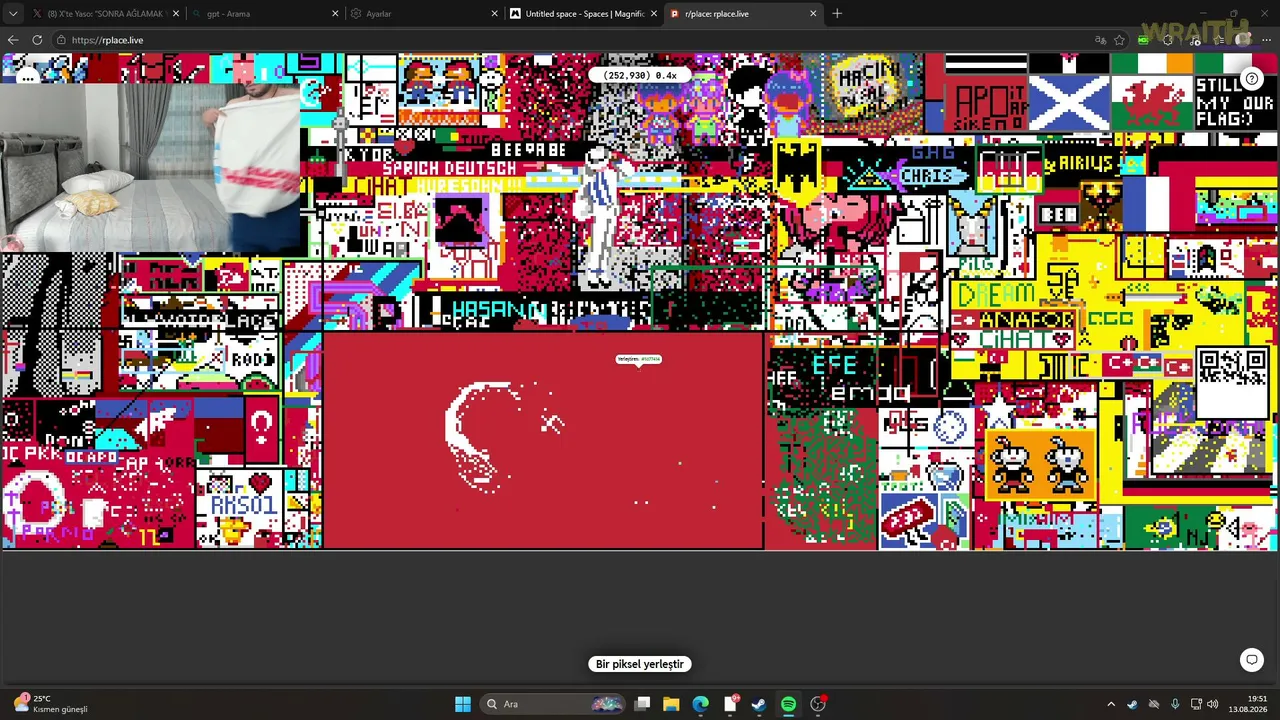This screenshot has width=1280, height=720.
Task: View site information for rplace.live
Action: pos(61,40)
